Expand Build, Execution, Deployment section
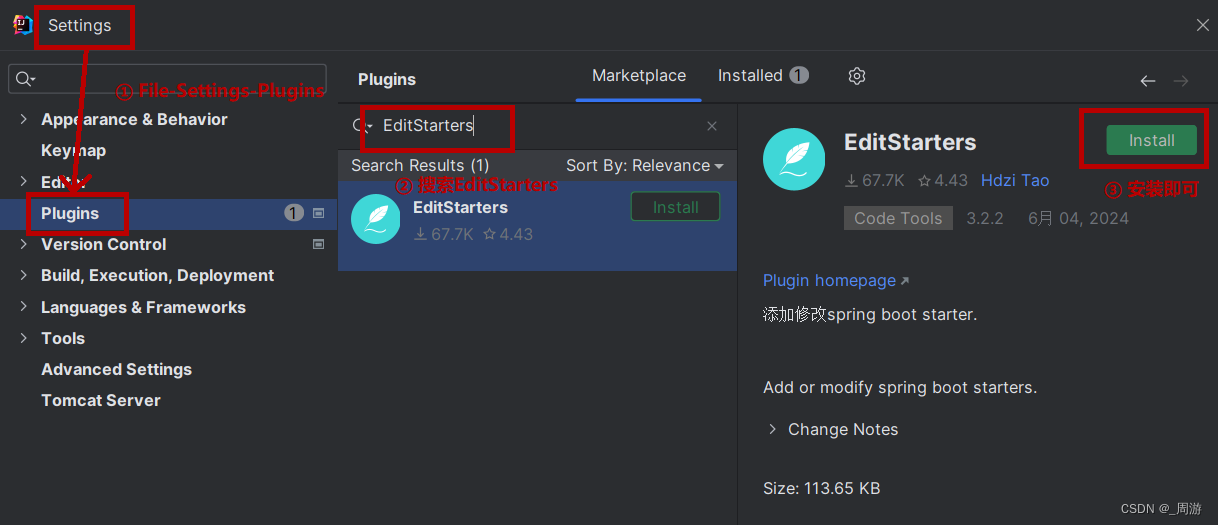The height and width of the screenshot is (525, 1218). pos(23,275)
